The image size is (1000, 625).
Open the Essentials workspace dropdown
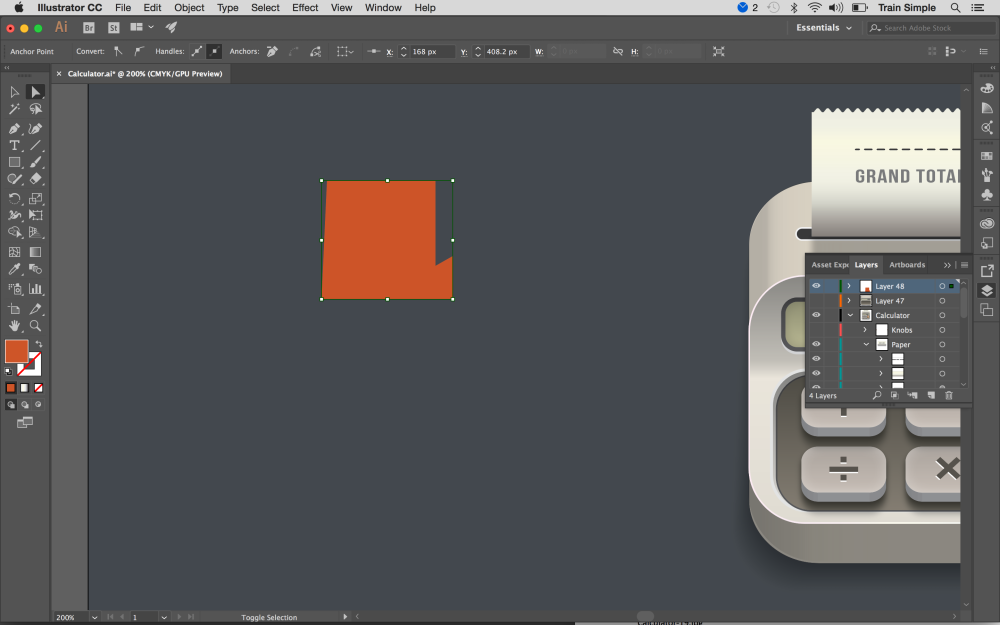coord(823,27)
